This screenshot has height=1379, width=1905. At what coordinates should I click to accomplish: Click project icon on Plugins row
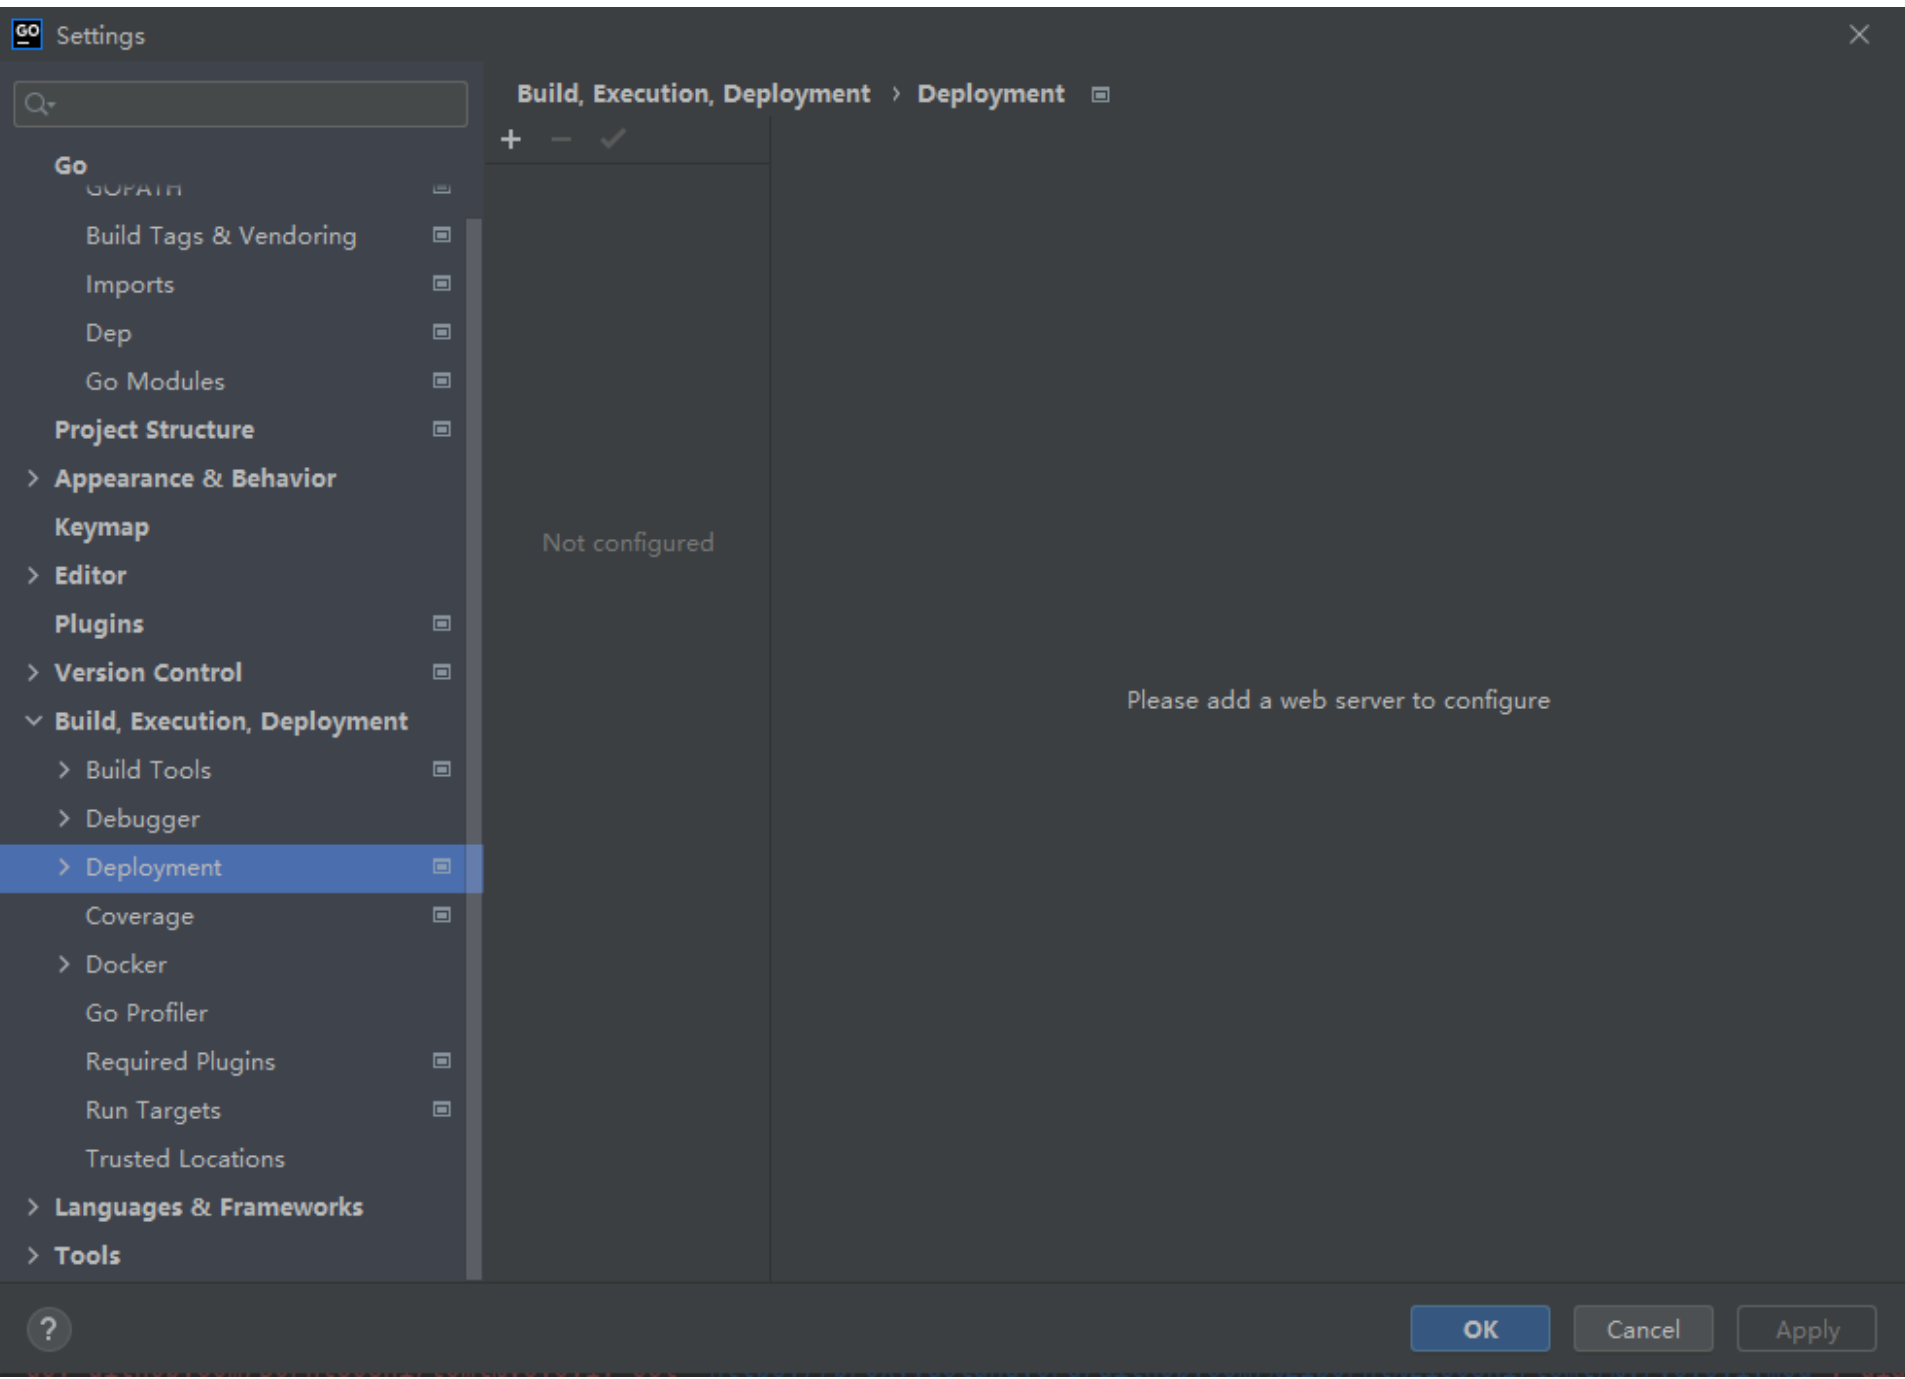(x=441, y=624)
